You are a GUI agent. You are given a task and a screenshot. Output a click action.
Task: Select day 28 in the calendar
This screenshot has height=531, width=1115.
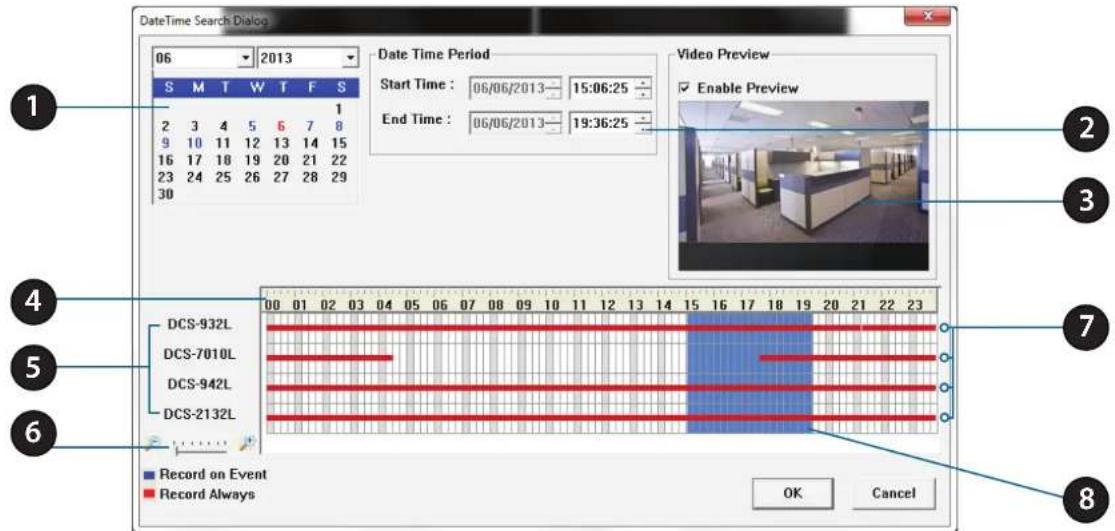coord(310,177)
